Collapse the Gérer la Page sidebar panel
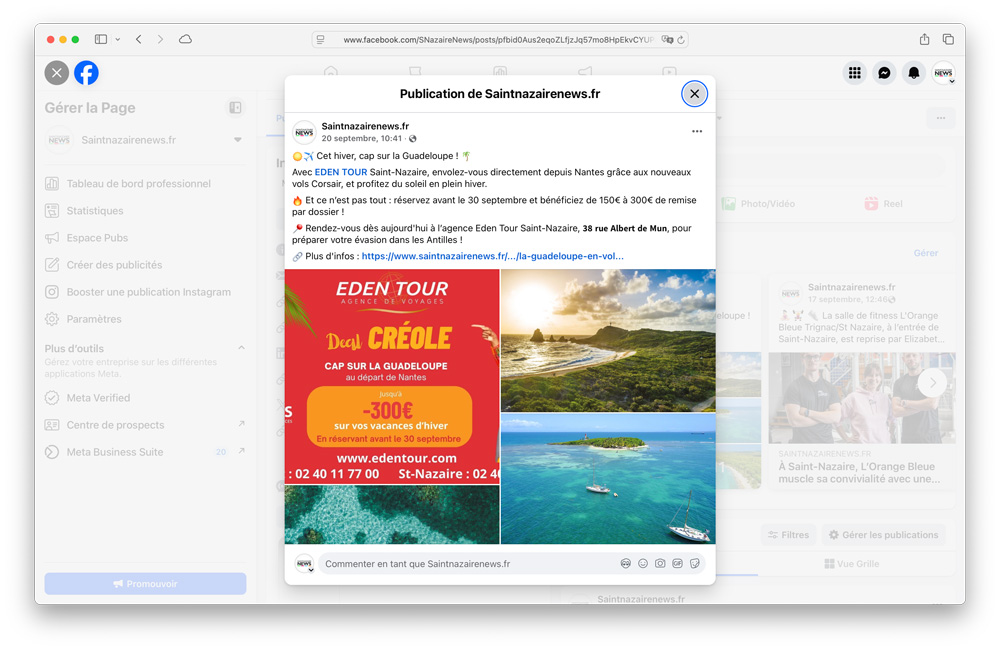 coord(235,108)
